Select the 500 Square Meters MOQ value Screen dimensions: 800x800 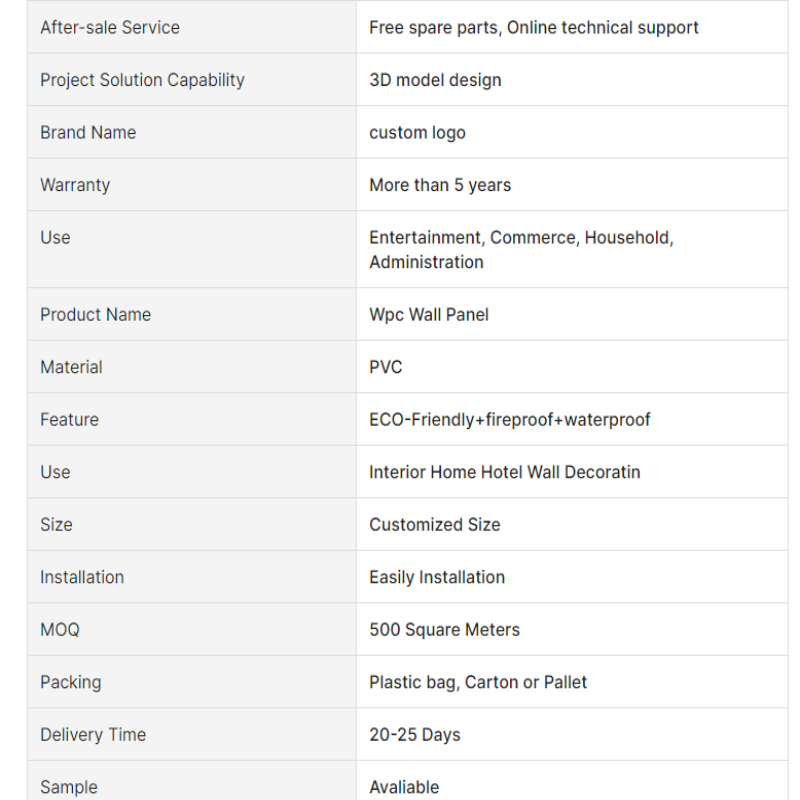(444, 630)
